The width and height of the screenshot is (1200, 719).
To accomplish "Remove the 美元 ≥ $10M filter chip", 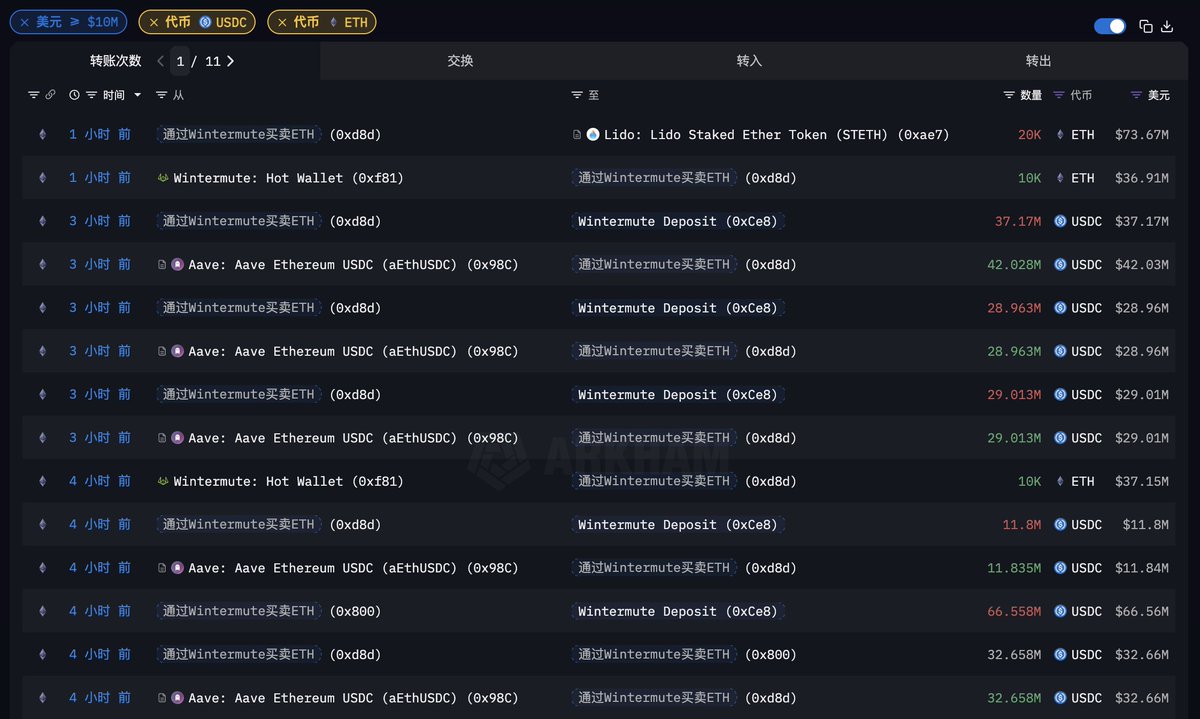I will [x=24, y=22].
